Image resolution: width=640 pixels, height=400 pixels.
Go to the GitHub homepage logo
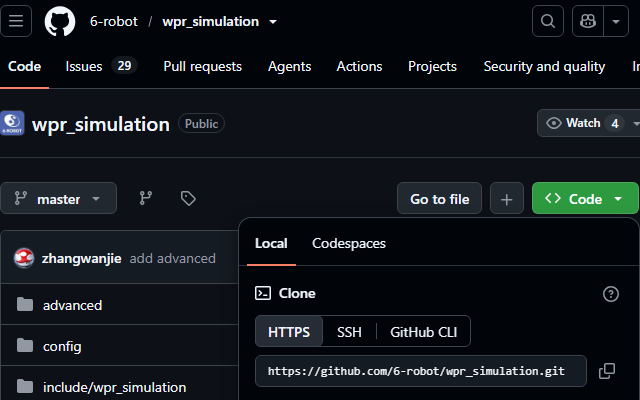pos(60,21)
